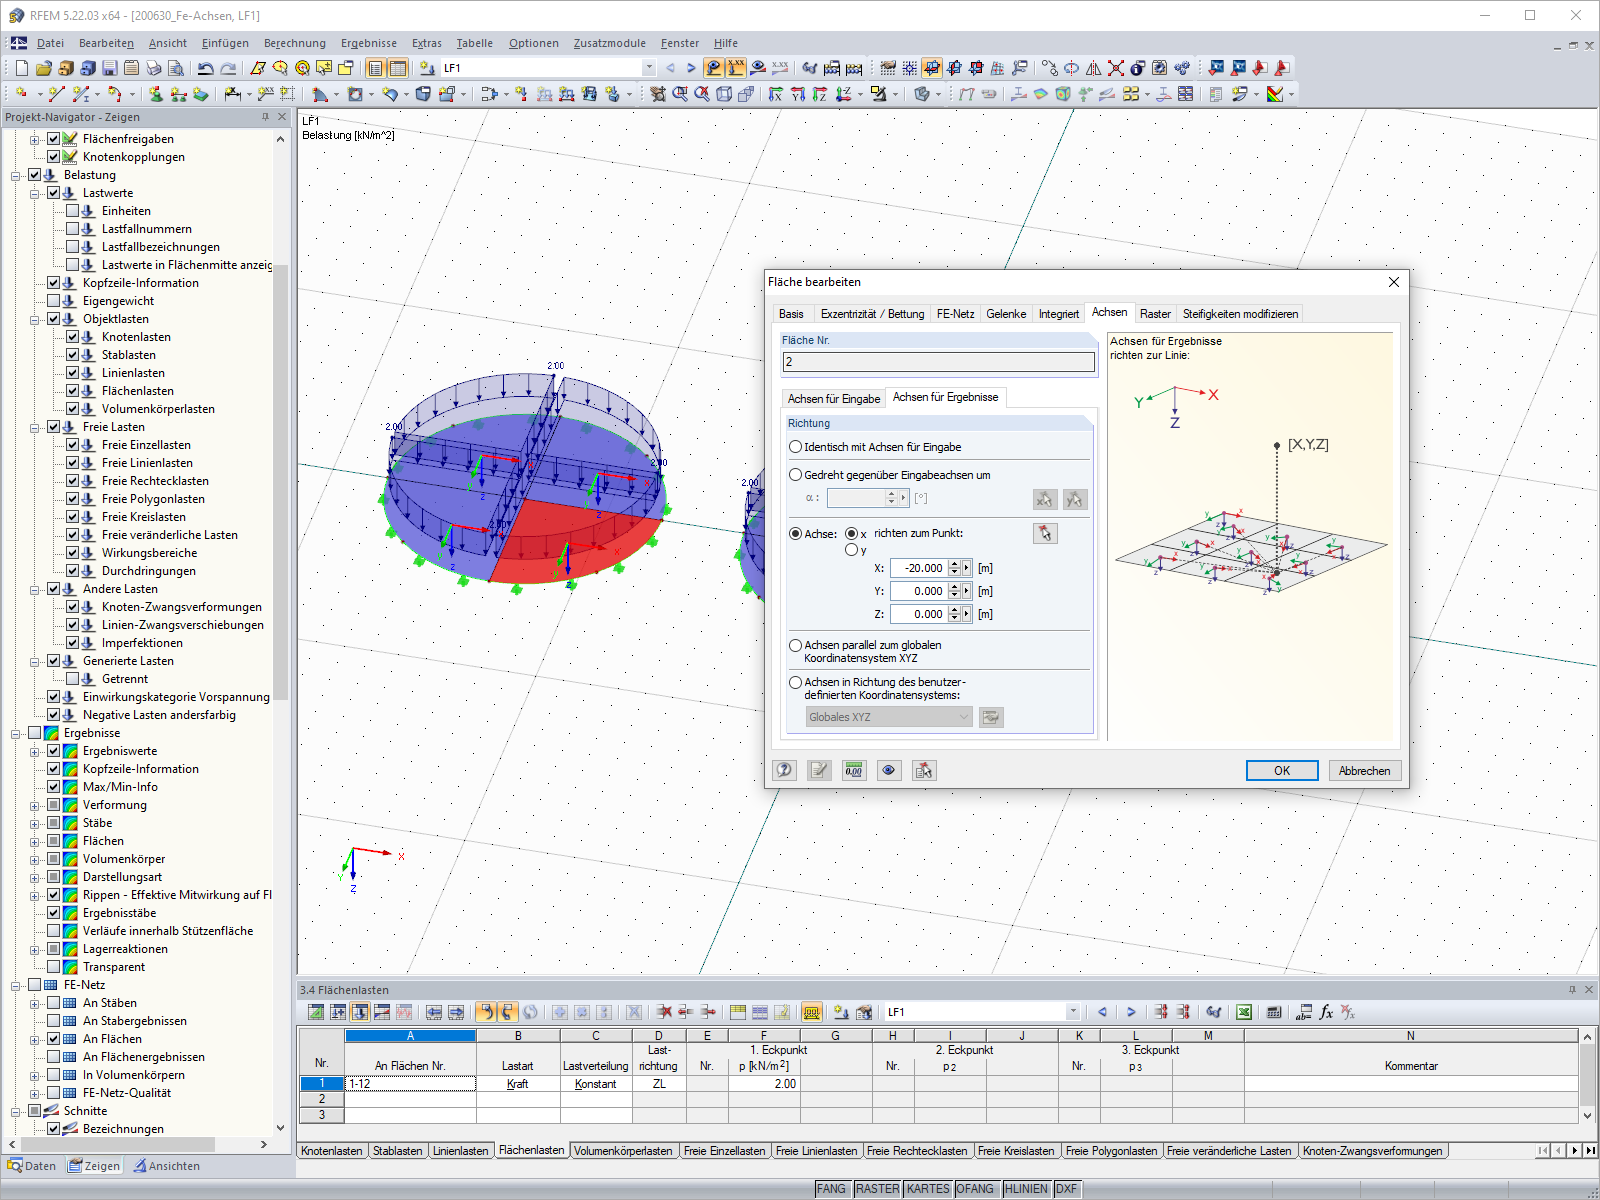Toggle the Eigengewicht checkbox in navigator
Image resolution: width=1600 pixels, height=1200 pixels.
click(54, 301)
